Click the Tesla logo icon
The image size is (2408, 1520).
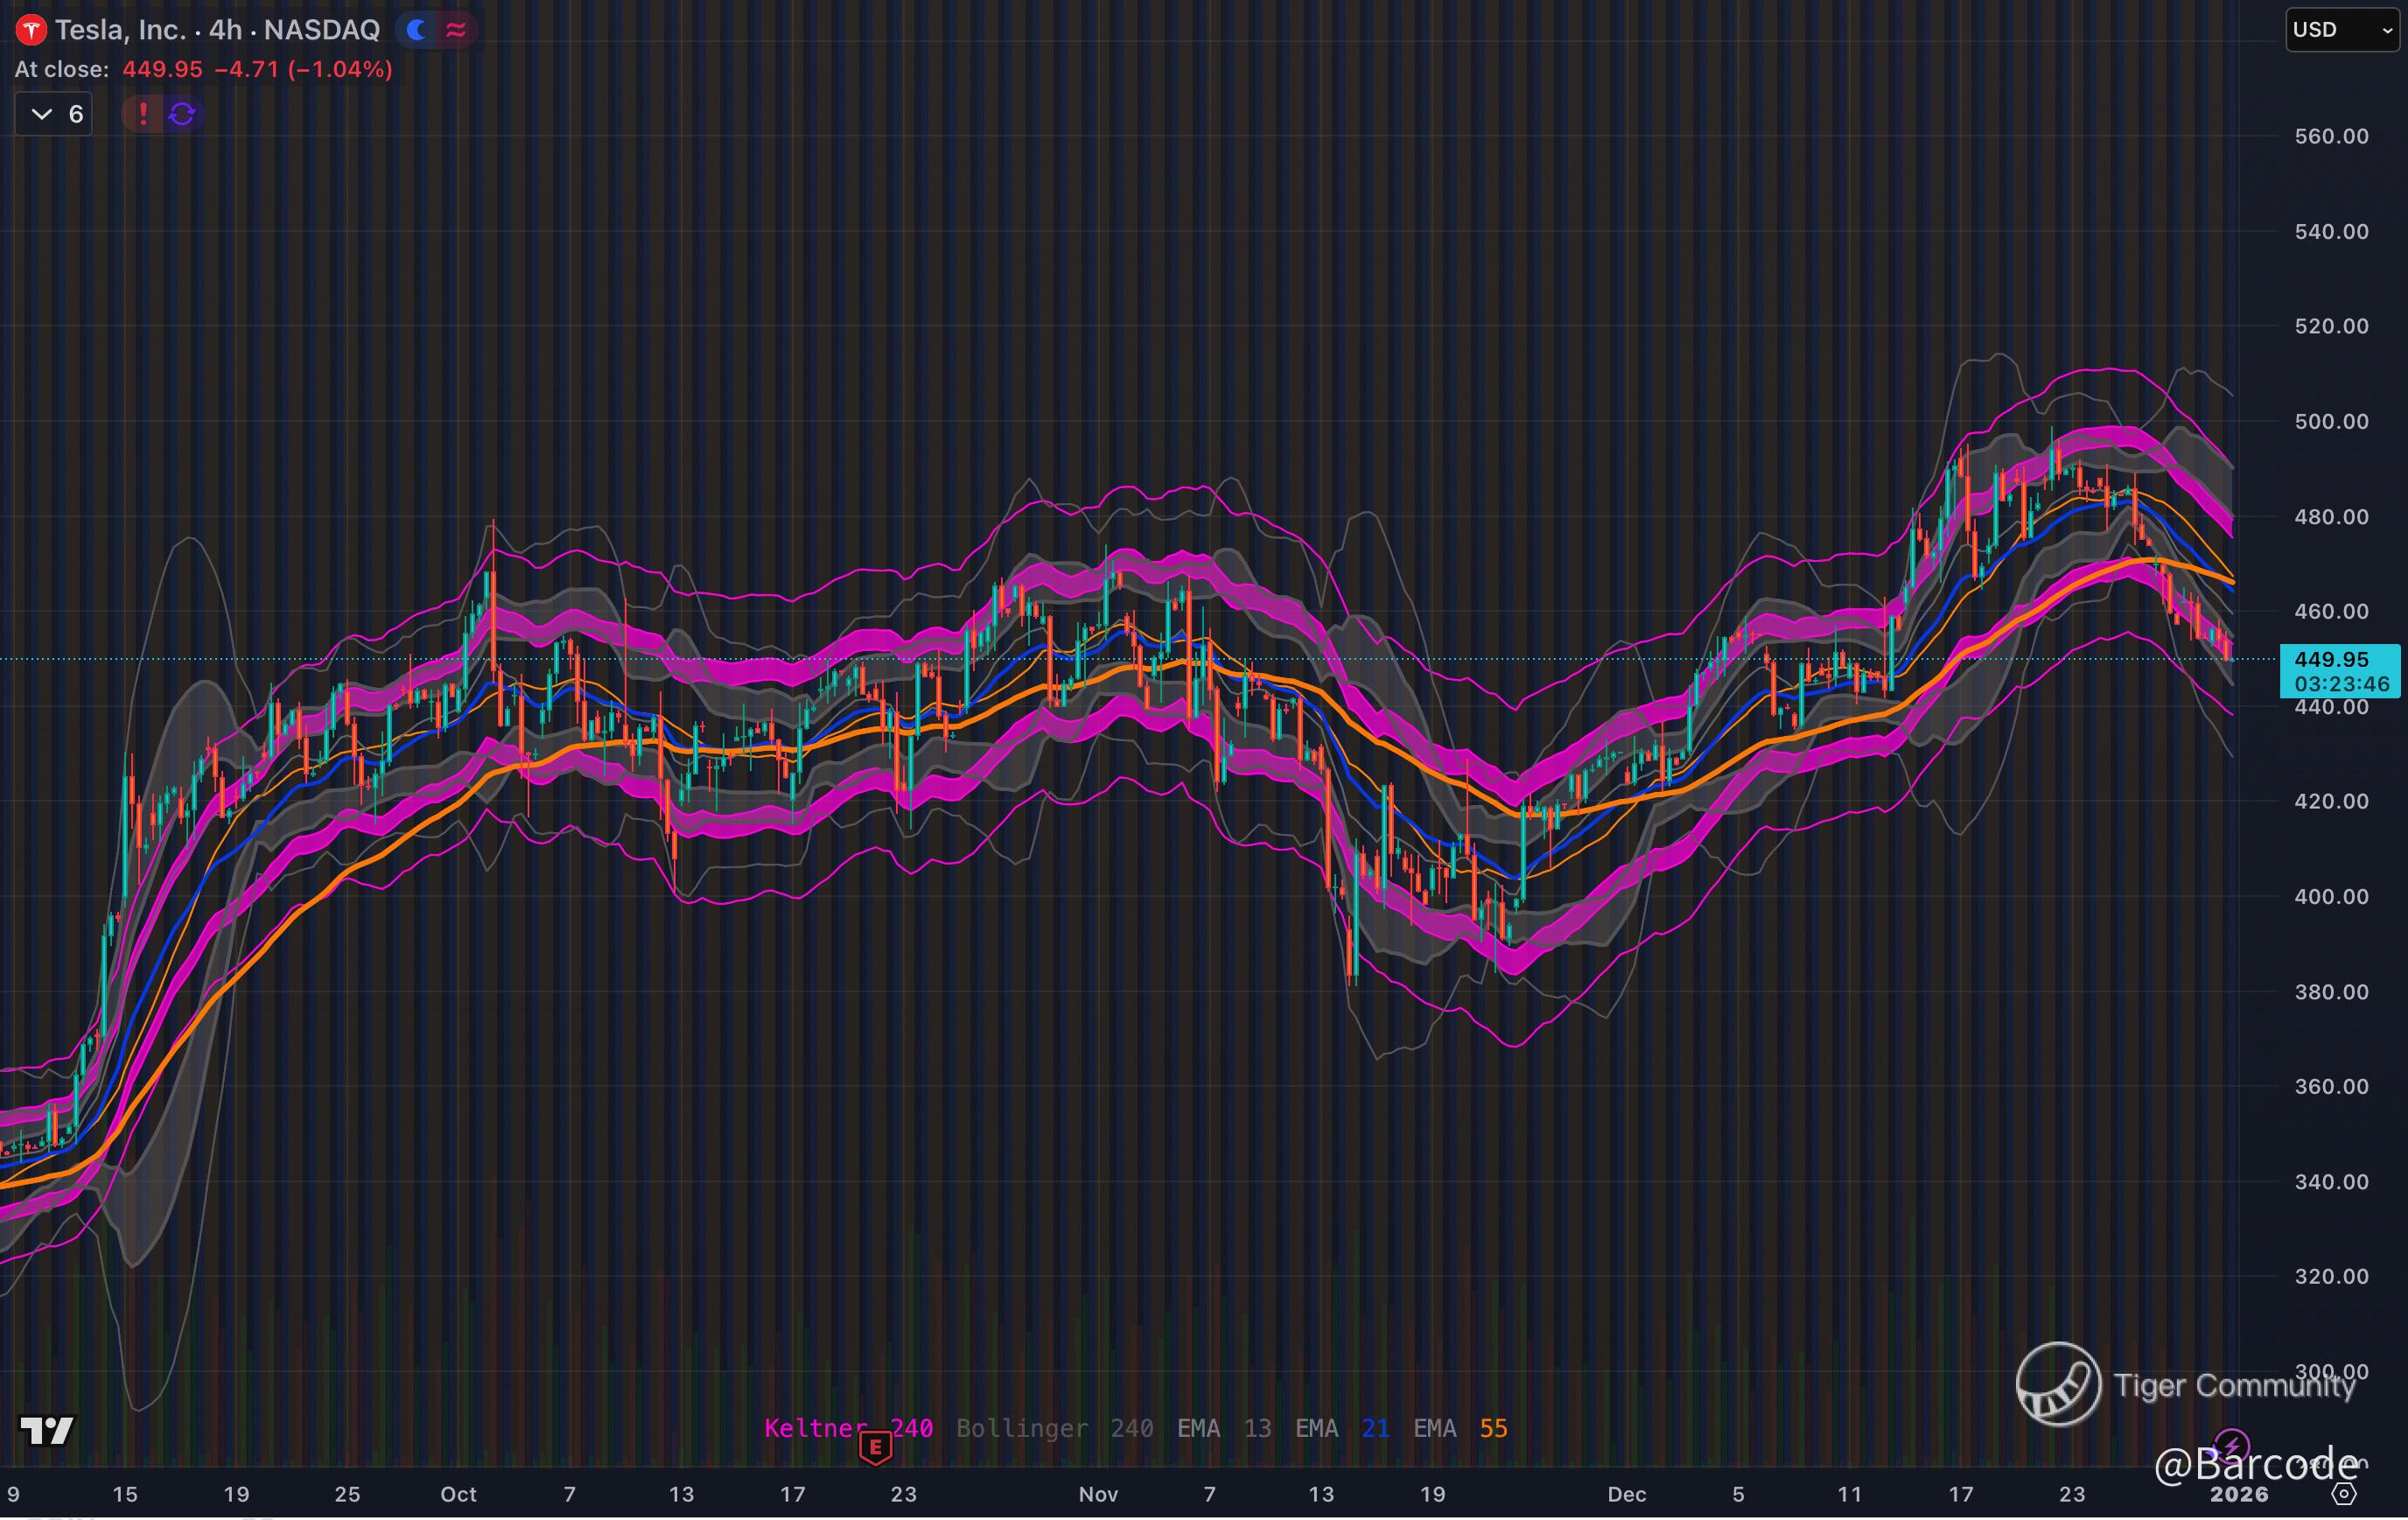(31, 30)
